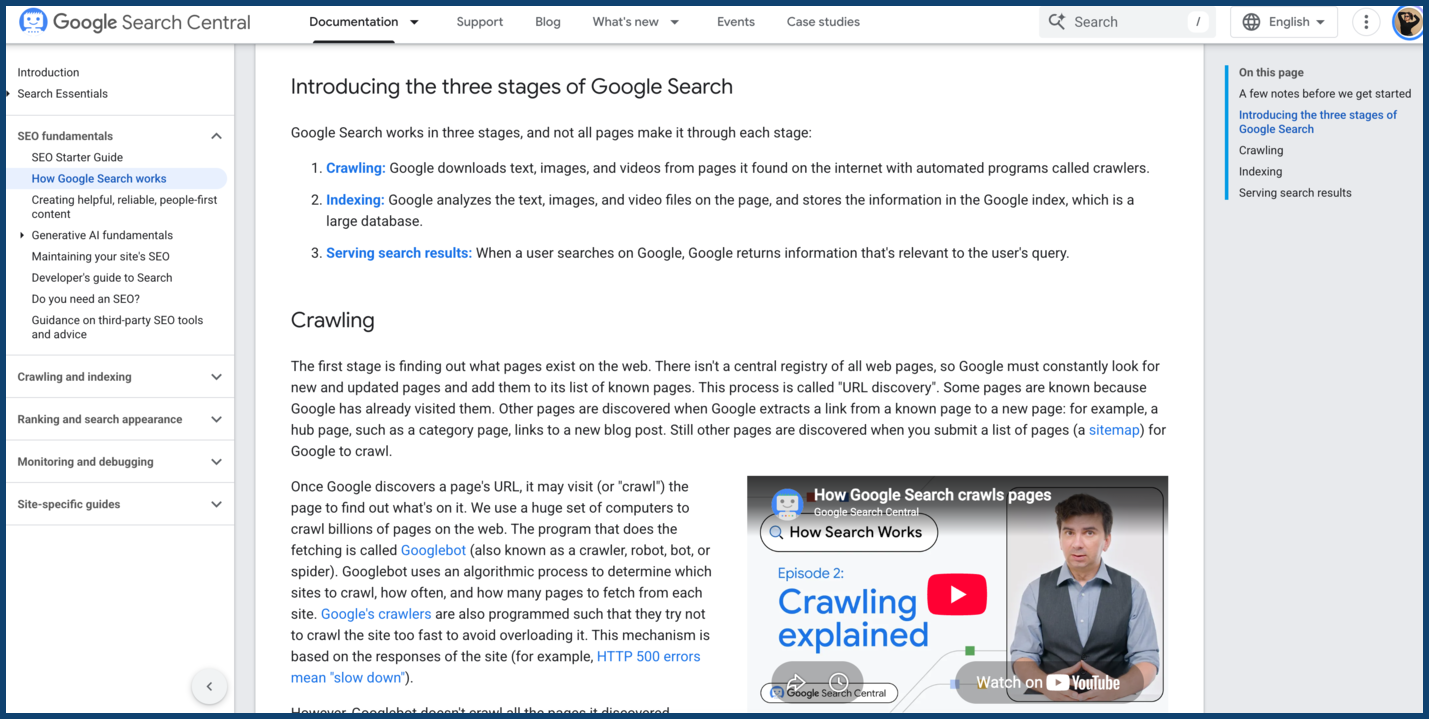Open Developer's guide to Search
1429x719 pixels.
tap(102, 278)
